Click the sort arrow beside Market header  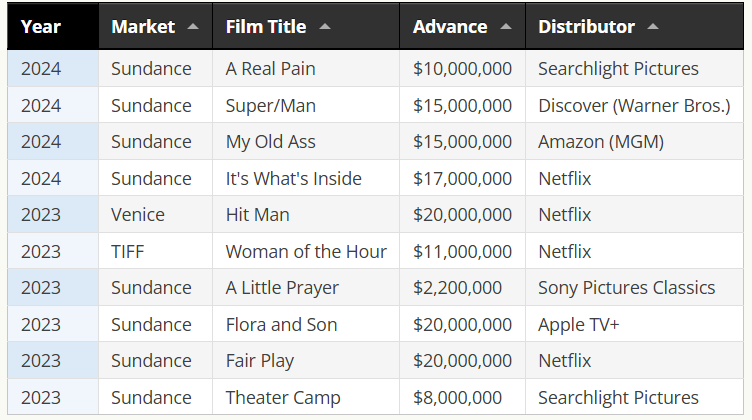pyautogui.click(x=192, y=26)
